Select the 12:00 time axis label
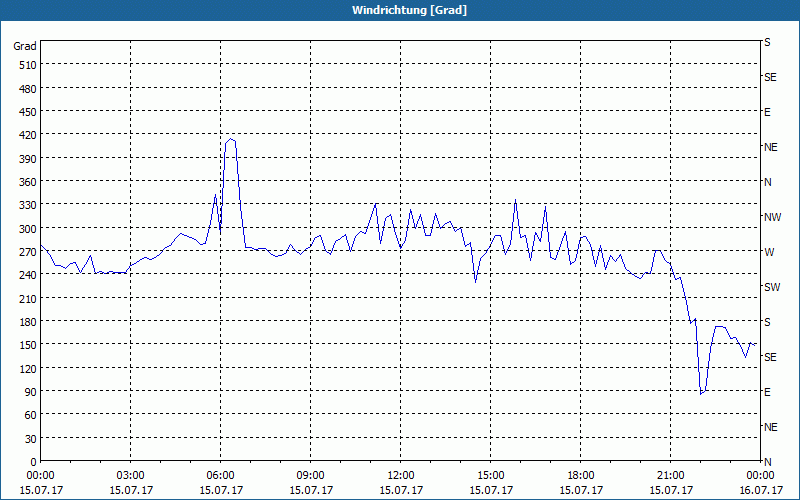800x500 pixels. [401, 476]
